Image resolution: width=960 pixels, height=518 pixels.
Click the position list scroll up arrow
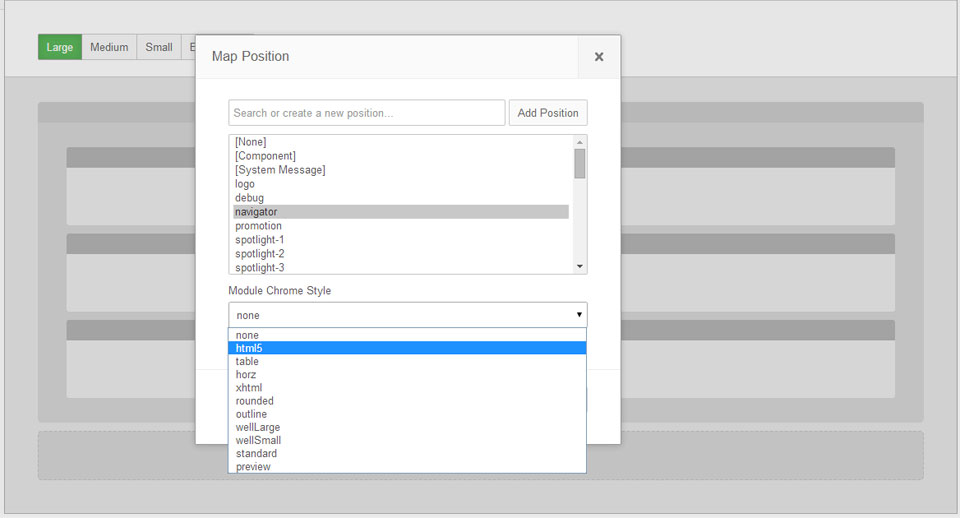click(580, 142)
